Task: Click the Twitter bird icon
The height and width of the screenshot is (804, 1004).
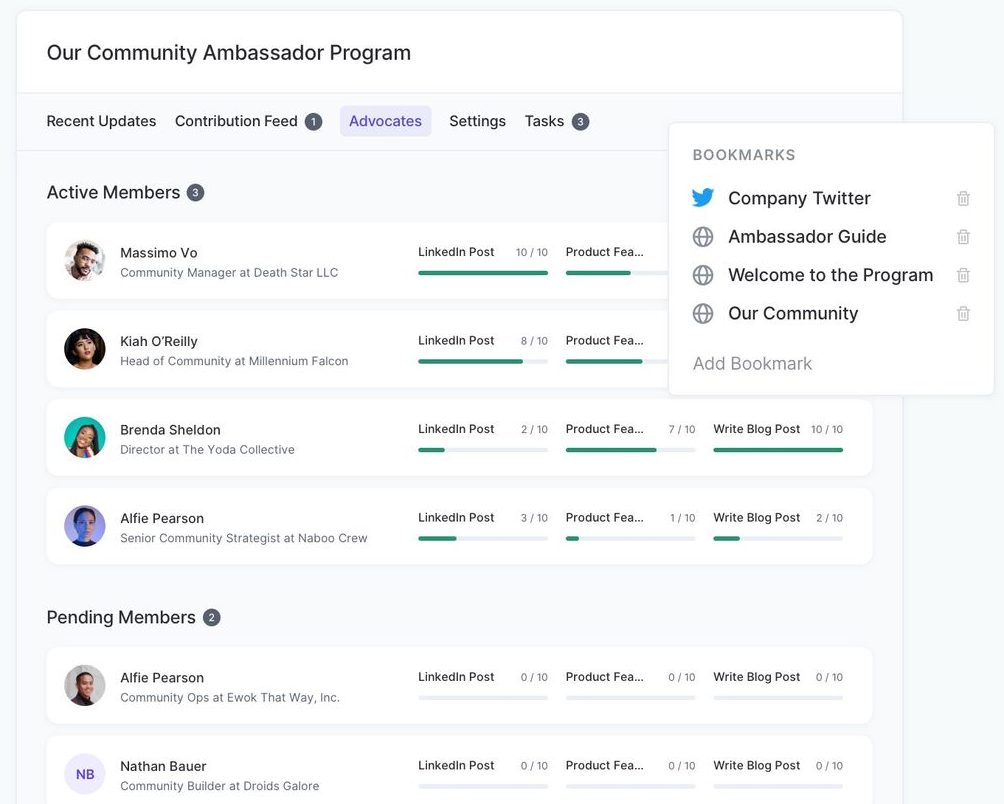Action: coord(703,198)
